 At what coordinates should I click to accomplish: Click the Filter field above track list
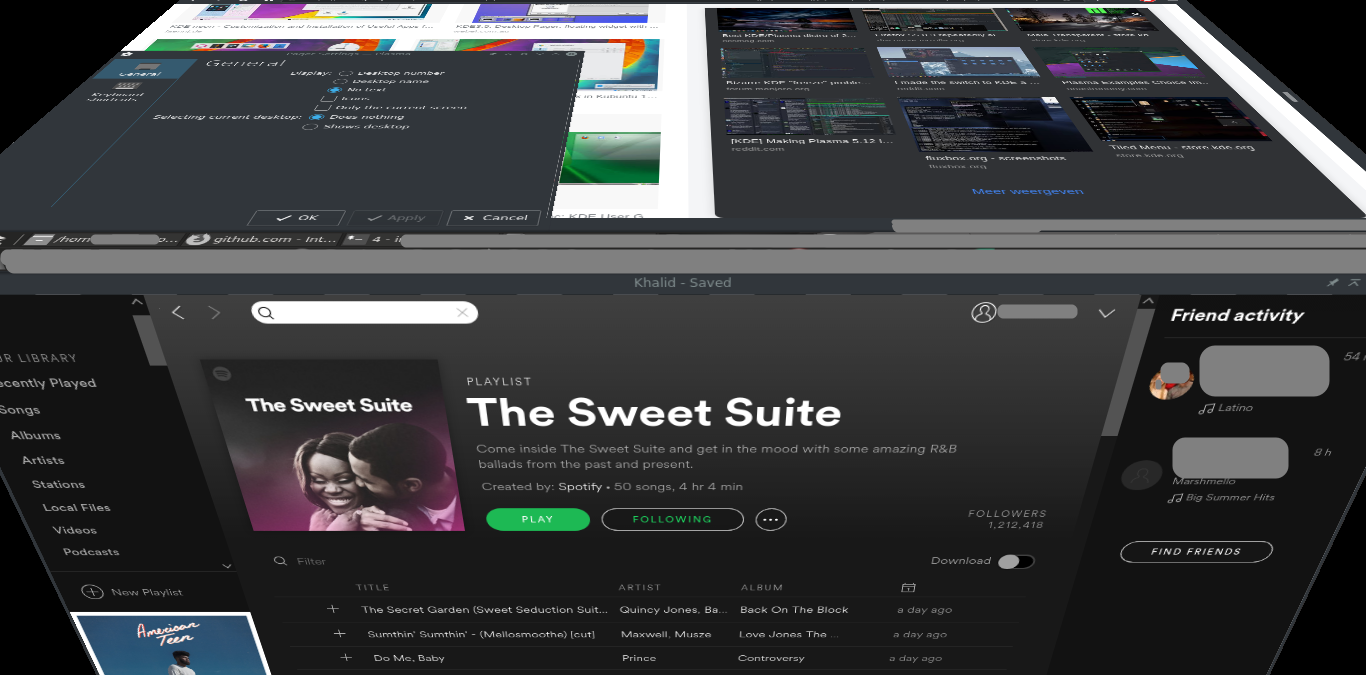(x=311, y=561)
